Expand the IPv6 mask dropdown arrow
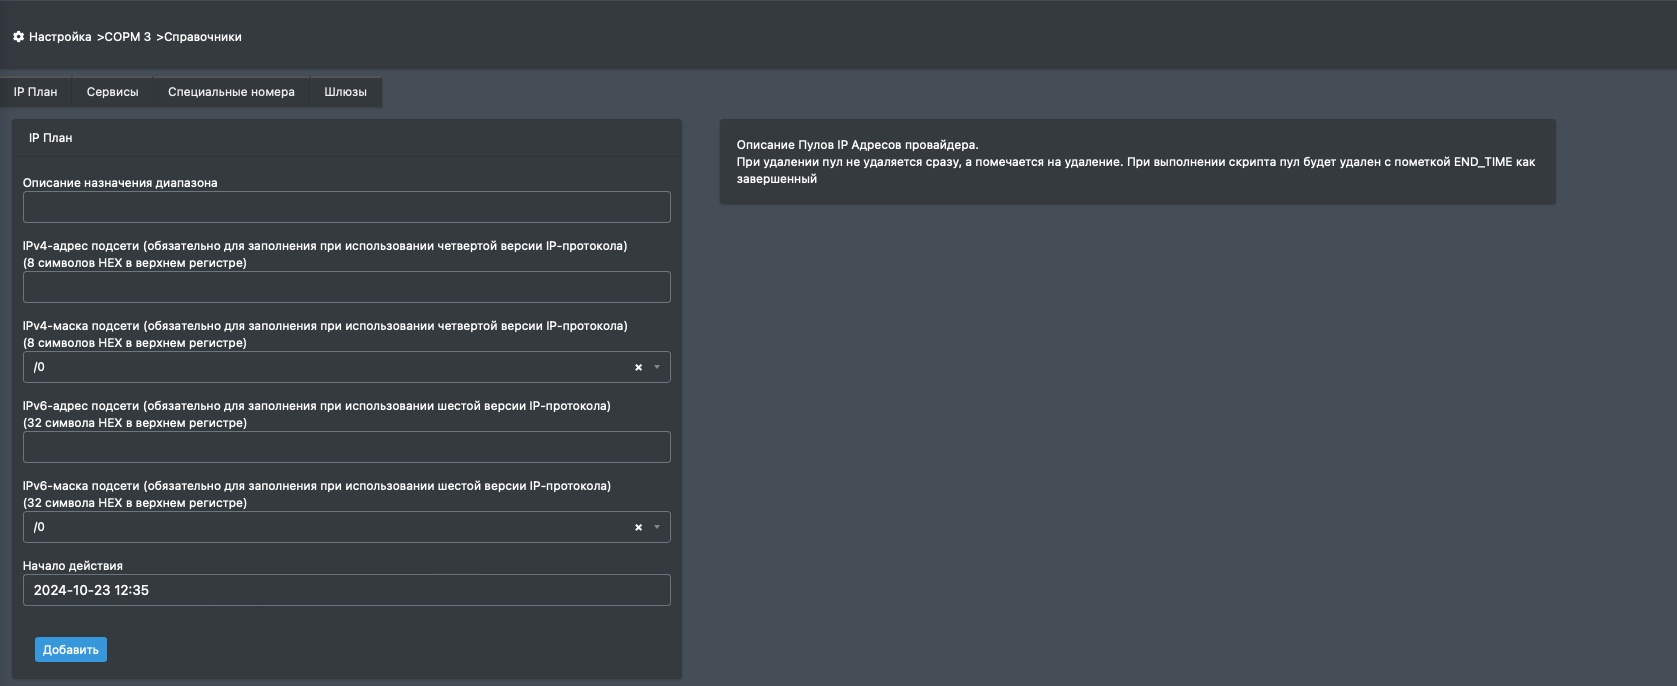The height and width of the screenshot is (686, 1677). 657,528
